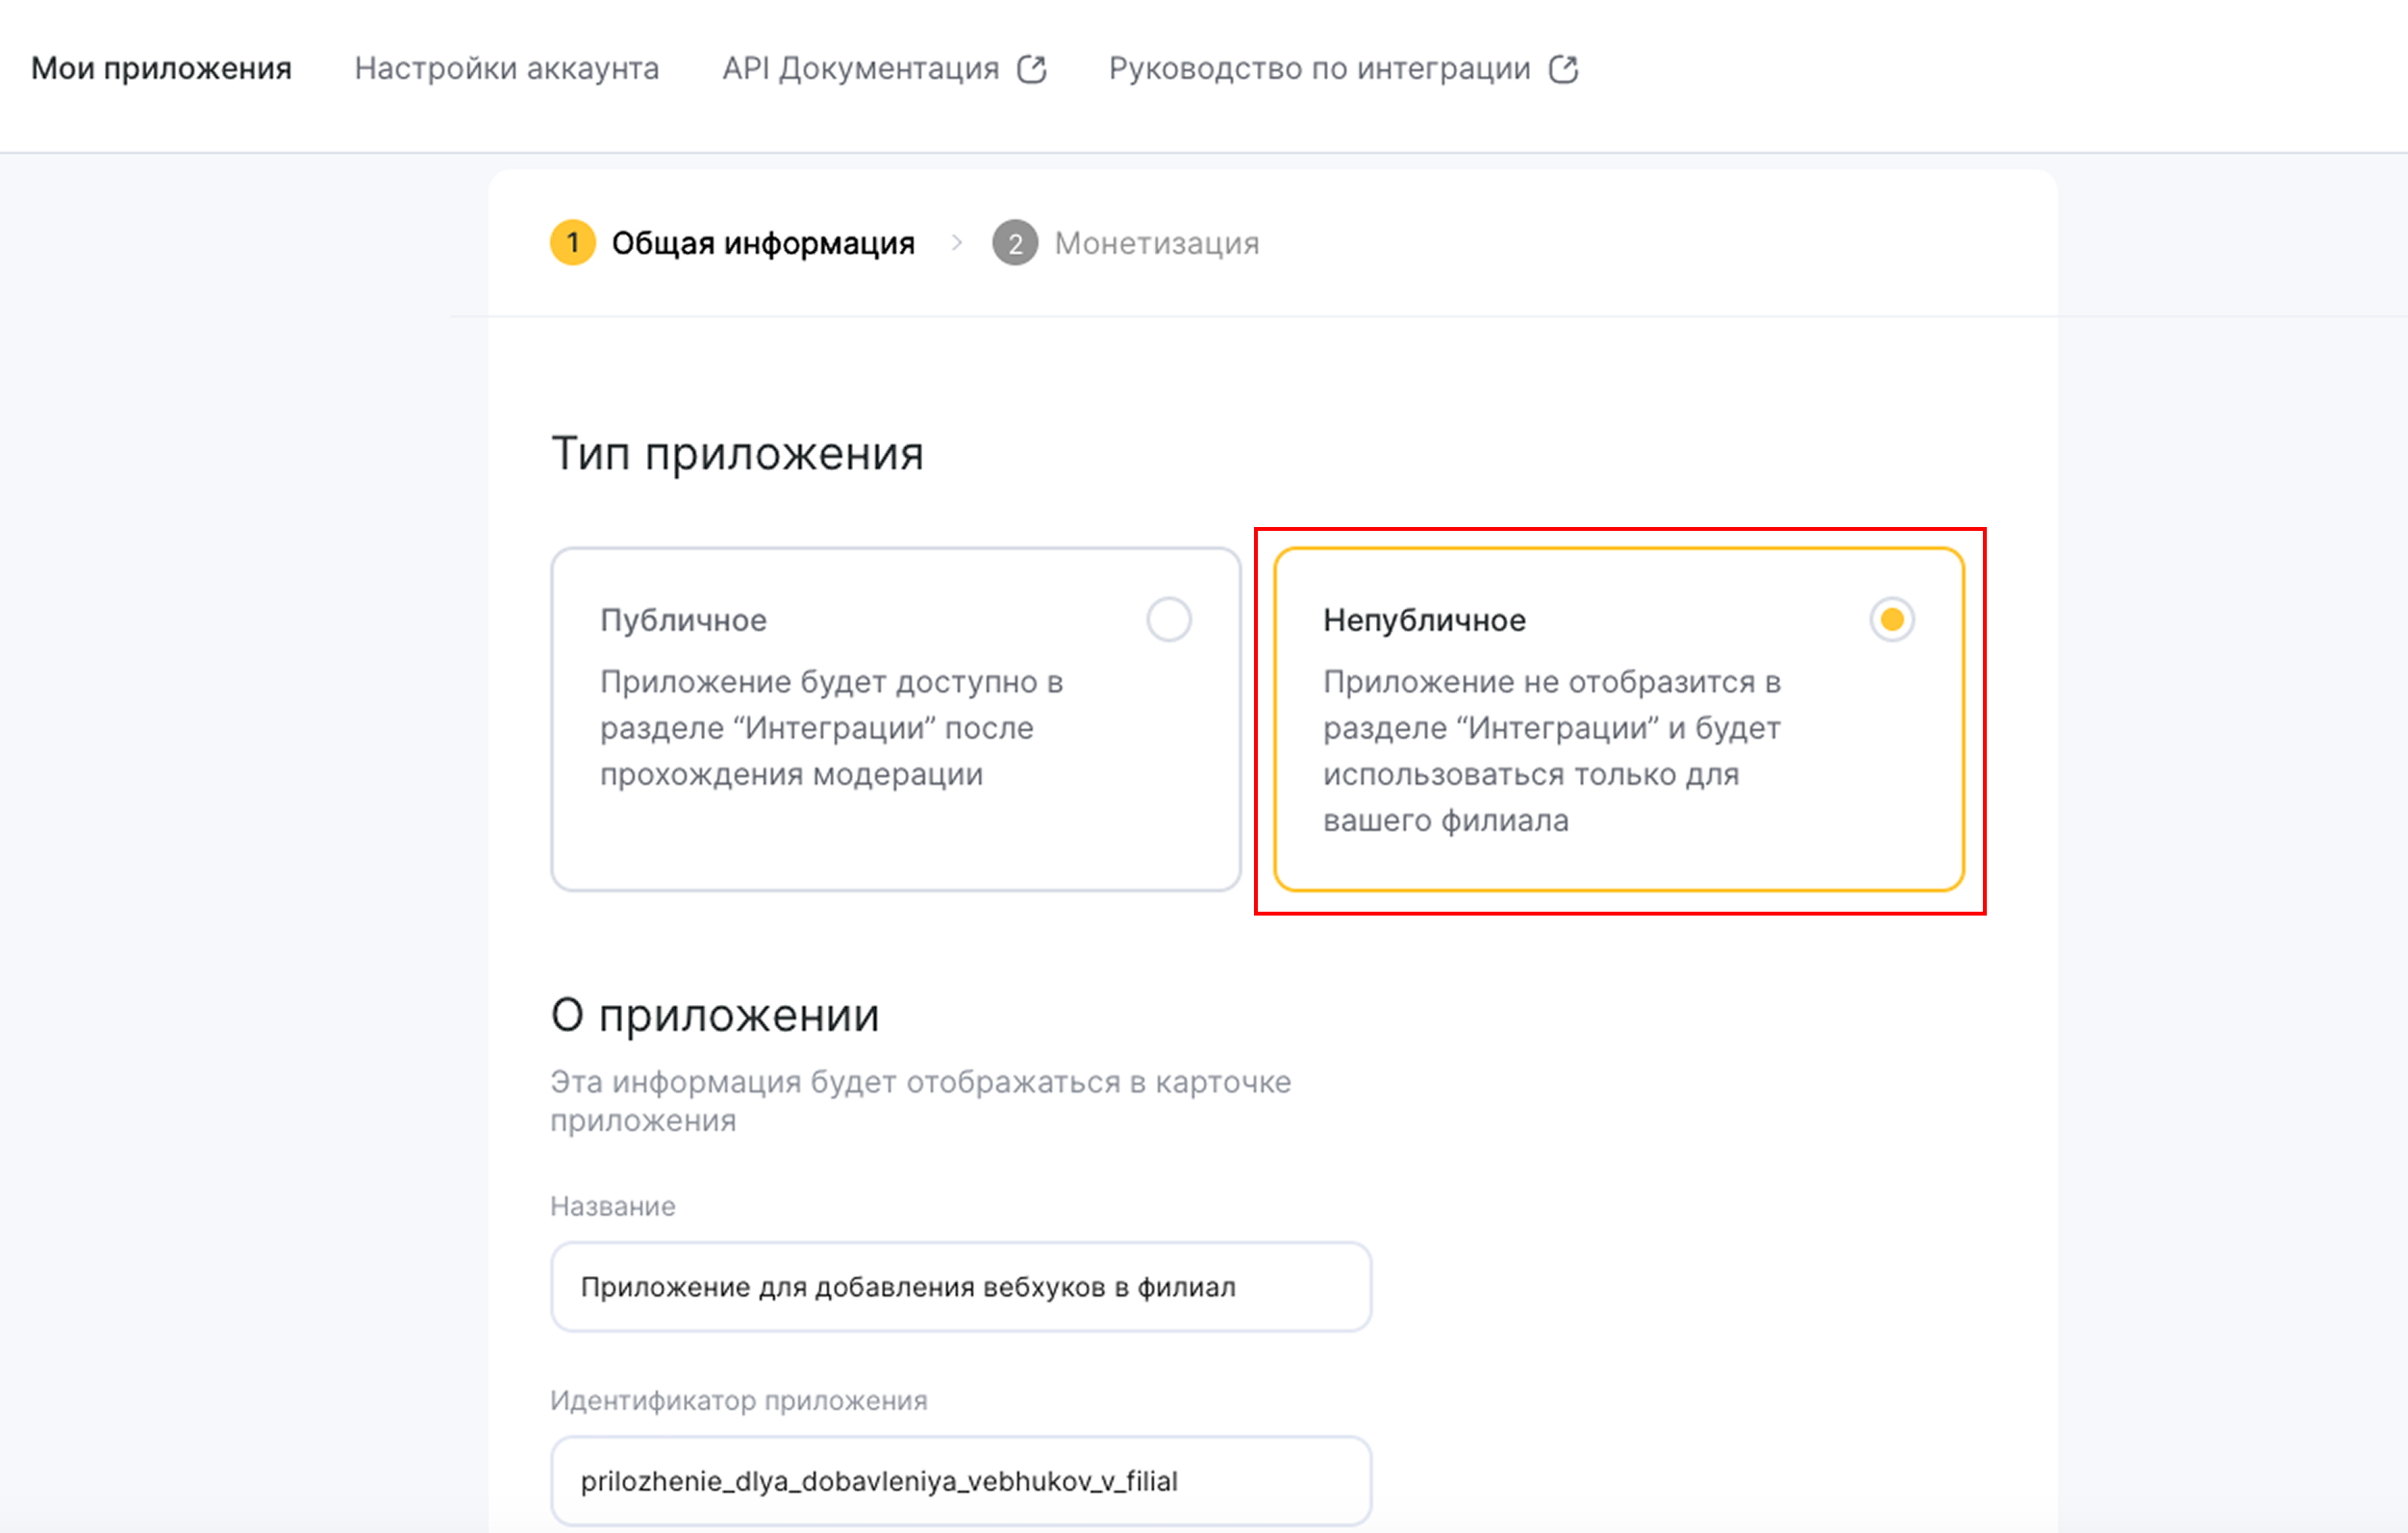Click the step 2 circle for Монетизация
Screen dimensions: 2408x1533
point(1015,242)
